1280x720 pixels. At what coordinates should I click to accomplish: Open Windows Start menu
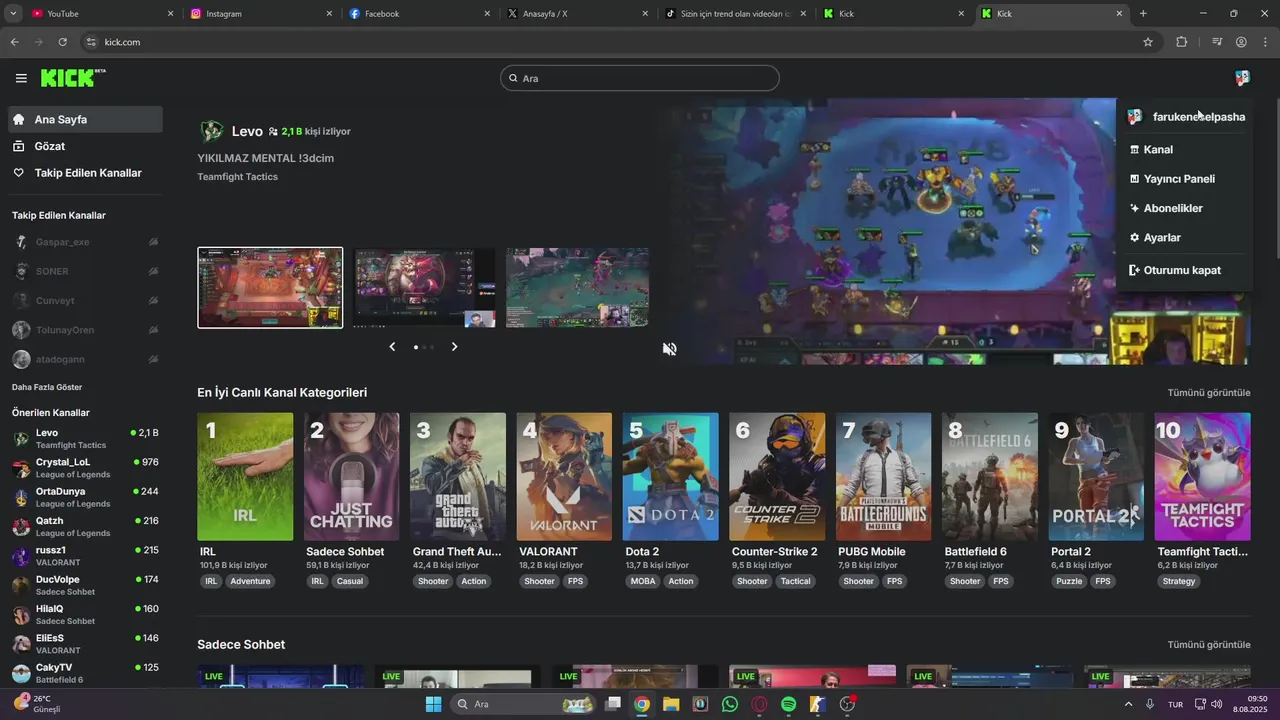click(433, 704)
